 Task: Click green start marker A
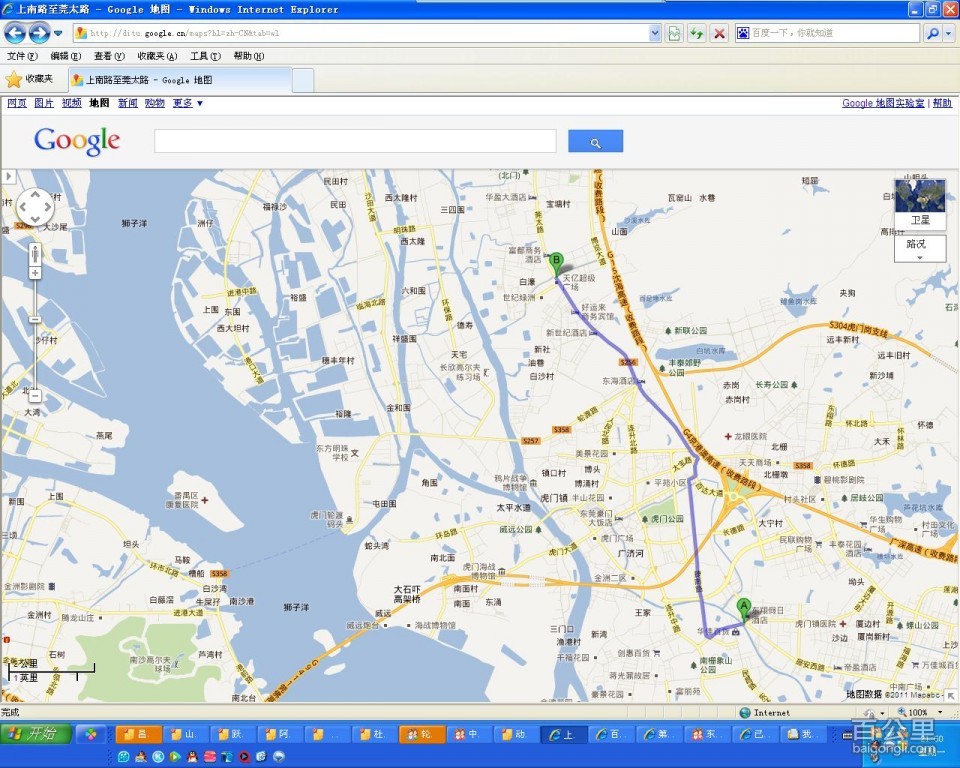743,607
